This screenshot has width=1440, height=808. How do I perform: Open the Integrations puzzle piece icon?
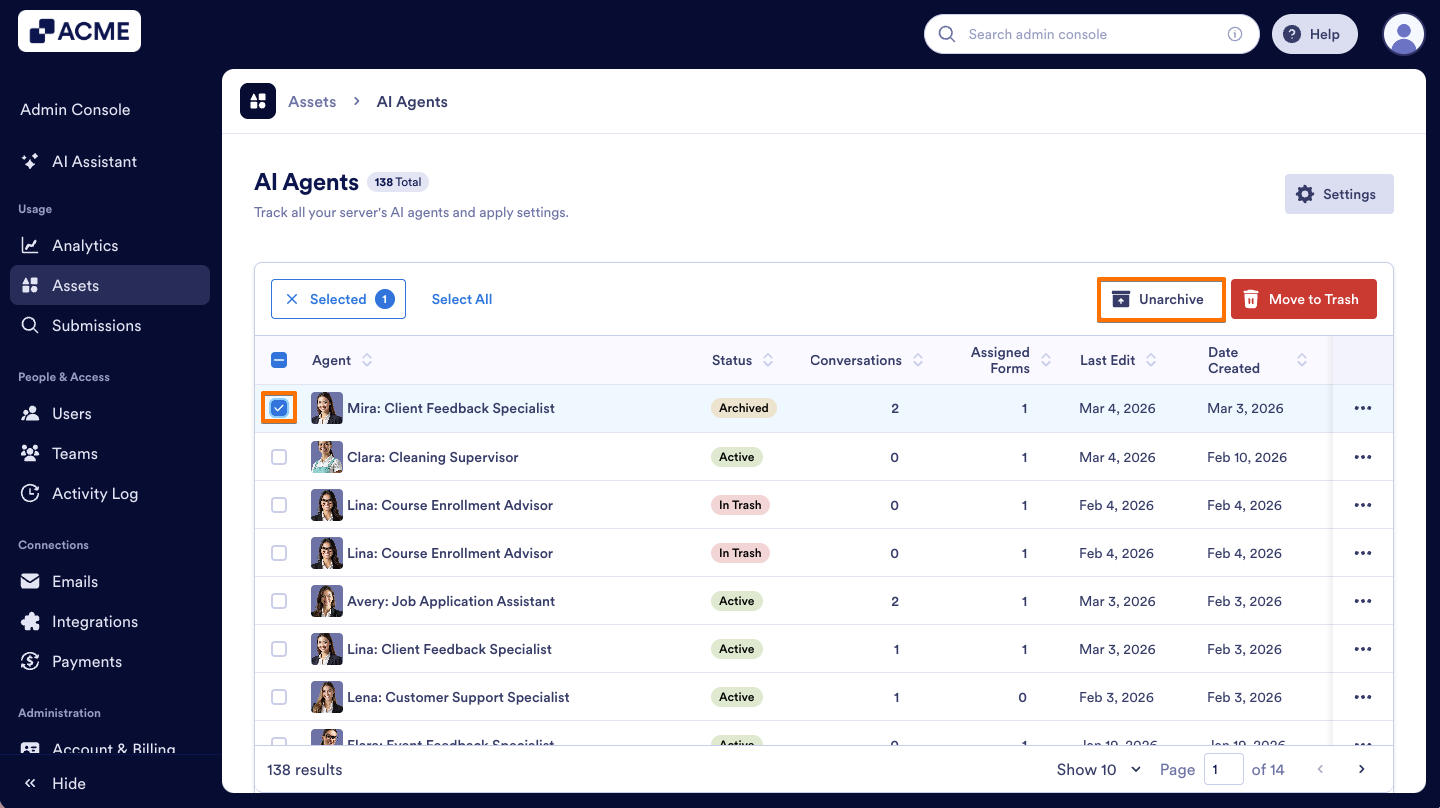pos(31,621)
